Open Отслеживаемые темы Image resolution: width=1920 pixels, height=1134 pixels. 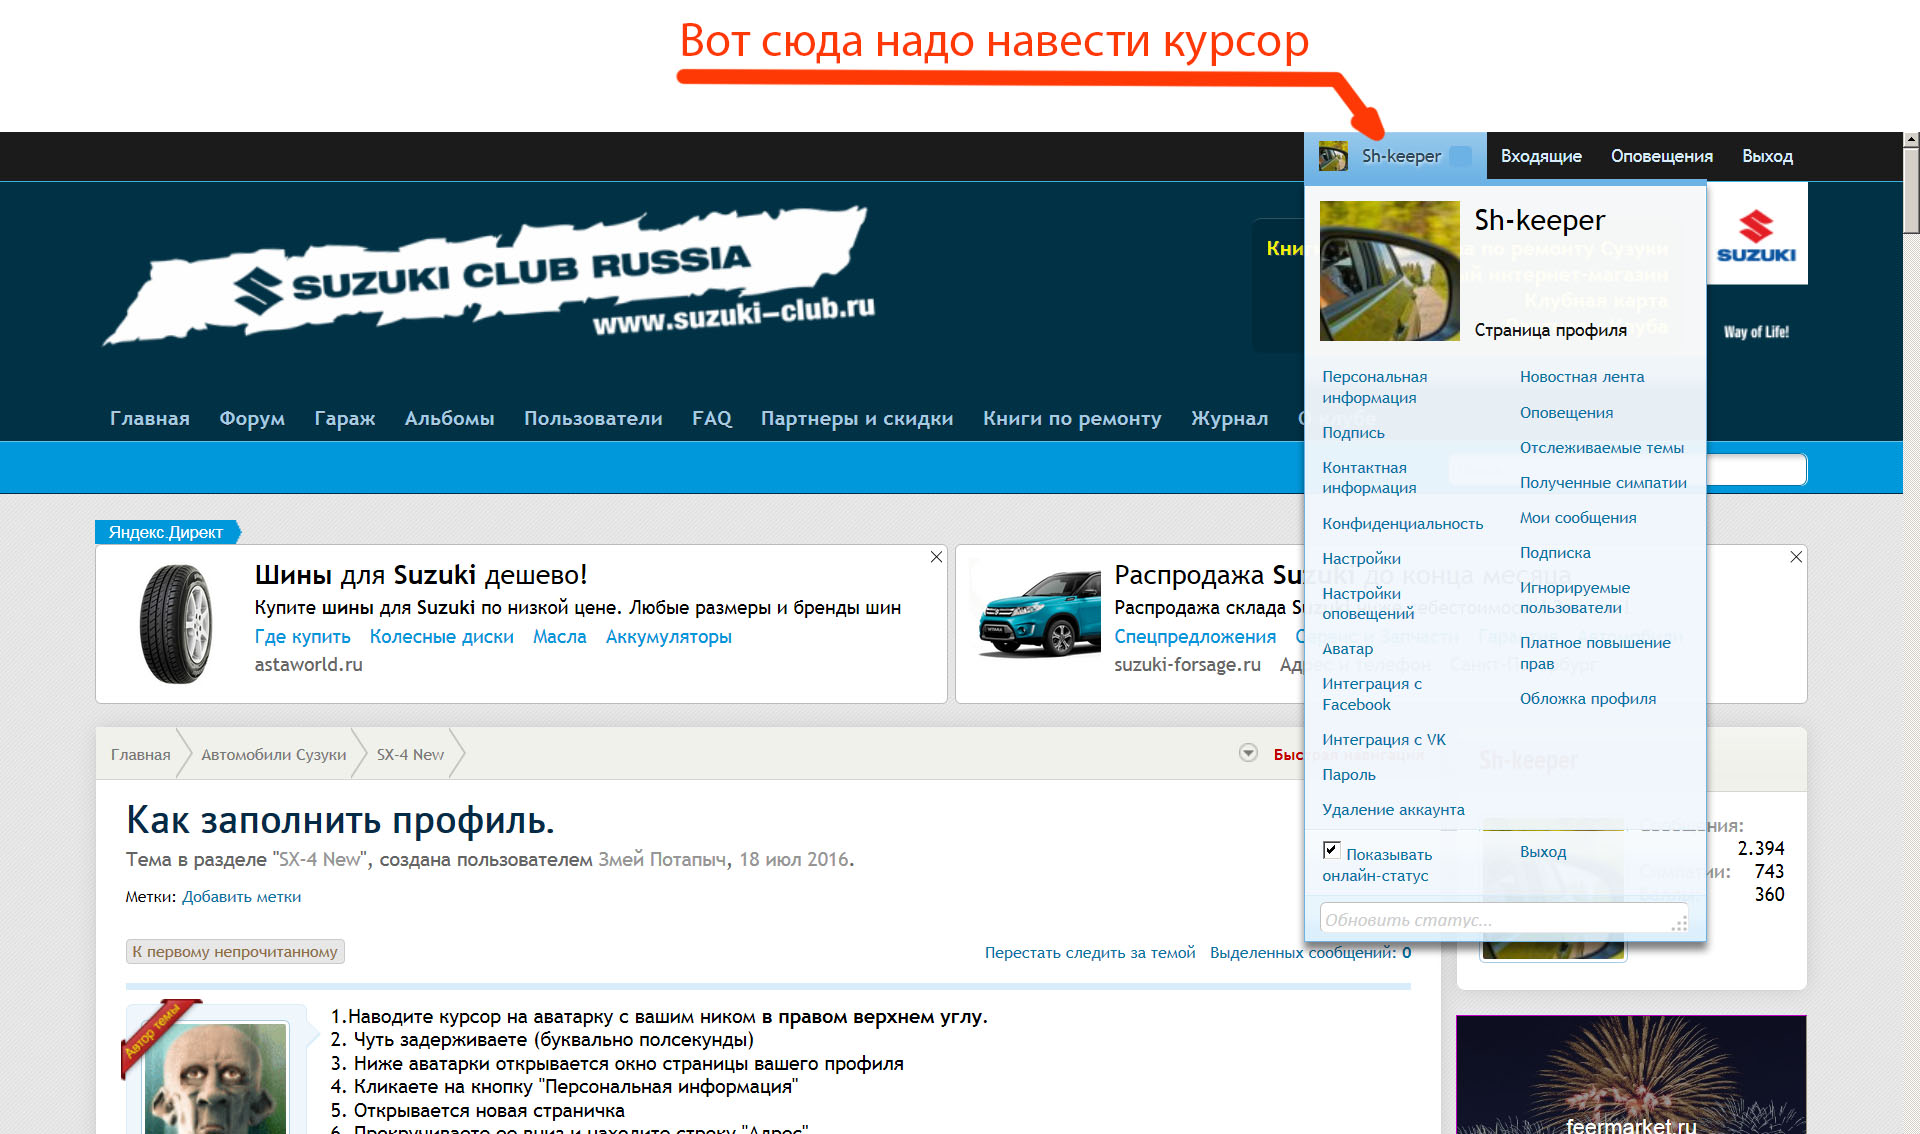[x=1602, y=447]
